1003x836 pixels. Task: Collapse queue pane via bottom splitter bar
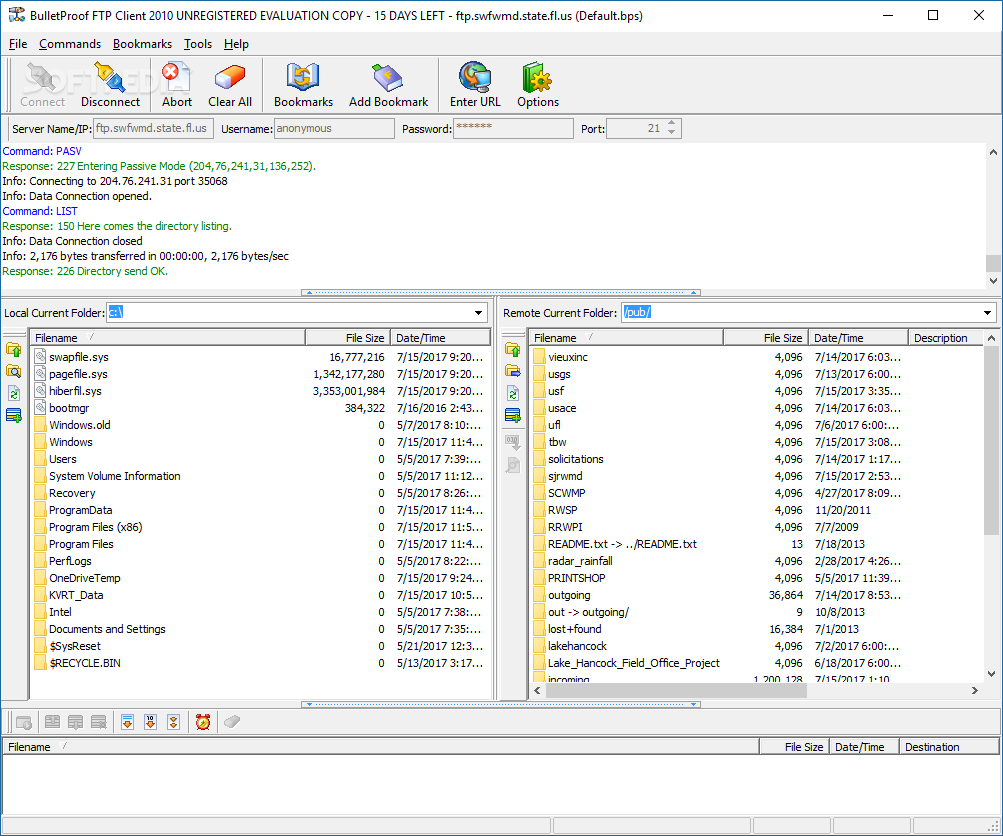(x=501, y=704)
